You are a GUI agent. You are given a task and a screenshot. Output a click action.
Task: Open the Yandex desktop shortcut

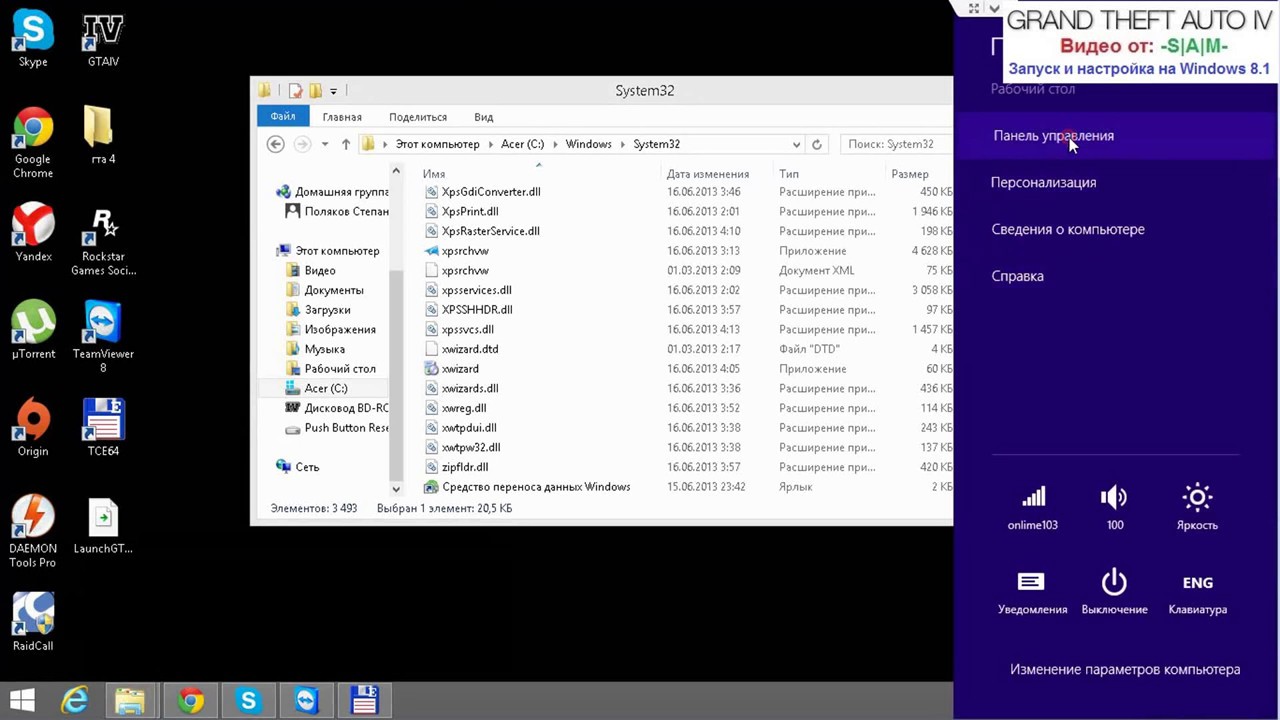click(33, 232)
